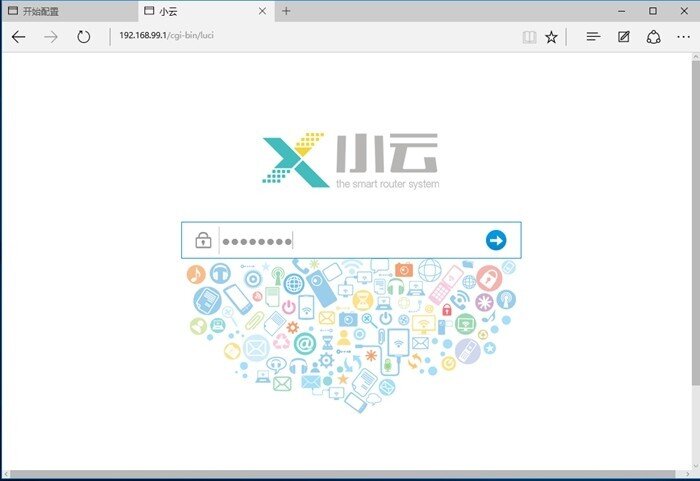Click the horizontal scrollbar at bottom
This screenshot has width=700, height=481.
point(343,474)
